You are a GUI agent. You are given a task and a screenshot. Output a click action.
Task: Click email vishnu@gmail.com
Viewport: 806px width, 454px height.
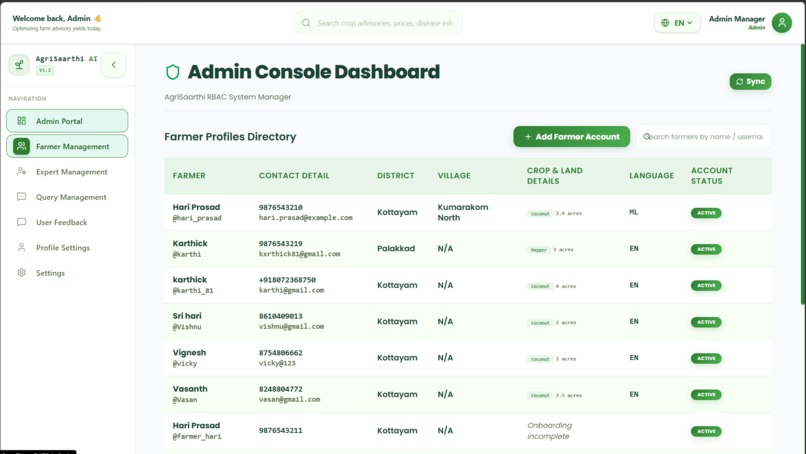click(x=291, y=326)
